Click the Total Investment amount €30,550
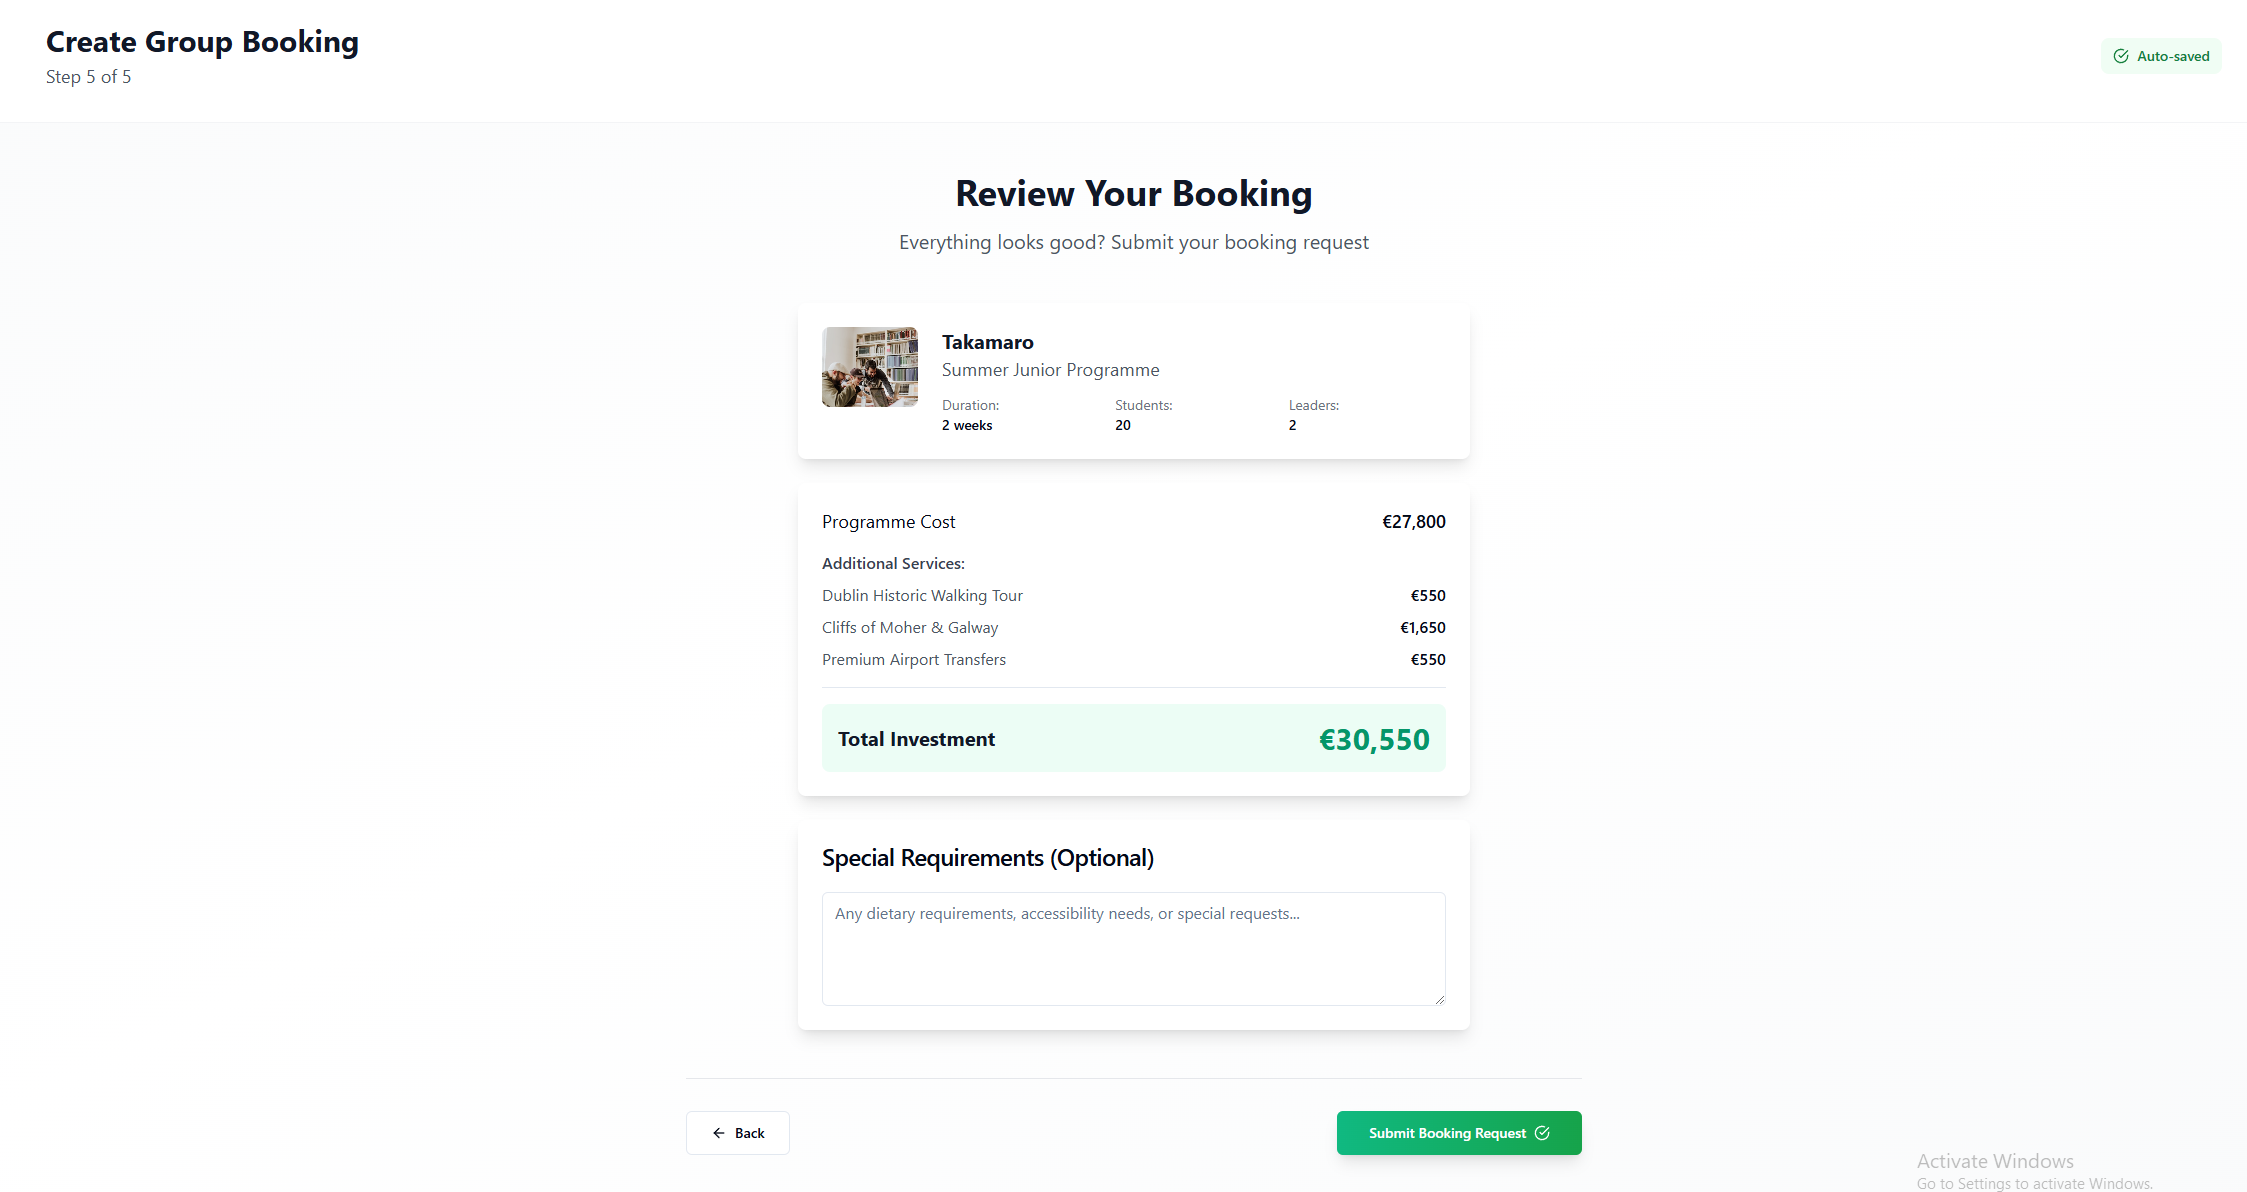 tap(1373, 739)
